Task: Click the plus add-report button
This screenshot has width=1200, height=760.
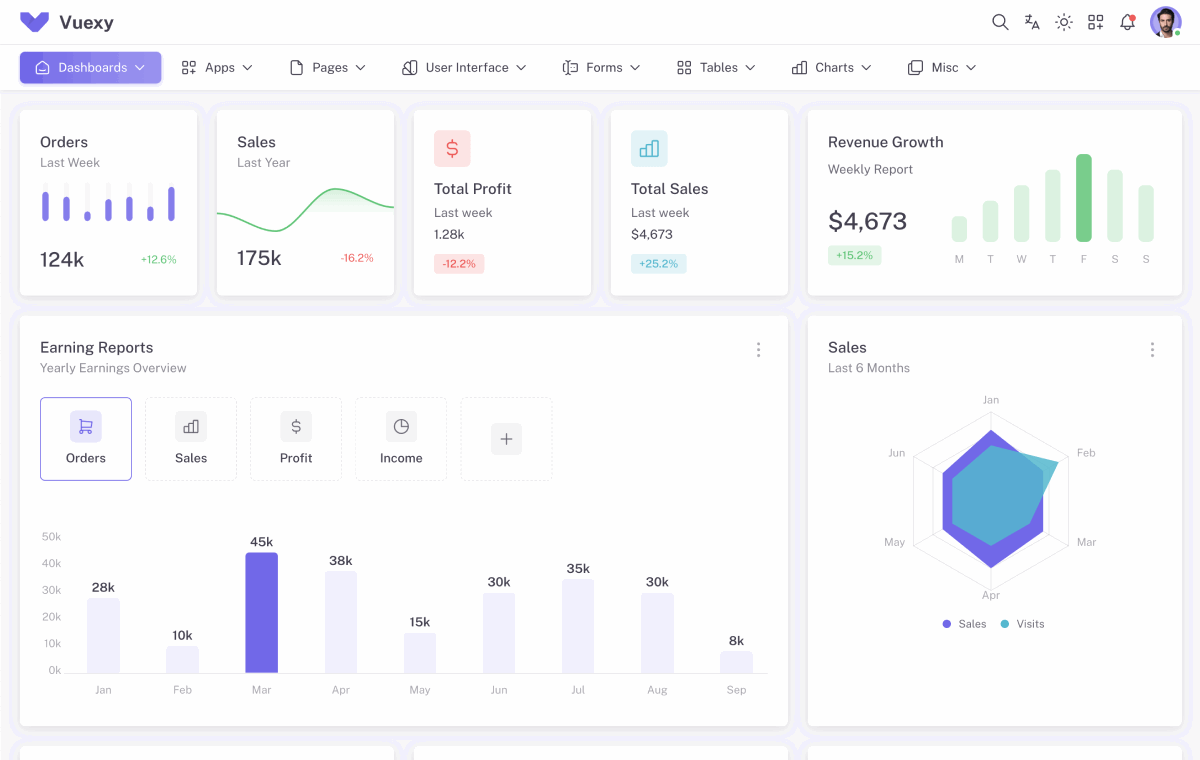Action: tap(506, 439)
